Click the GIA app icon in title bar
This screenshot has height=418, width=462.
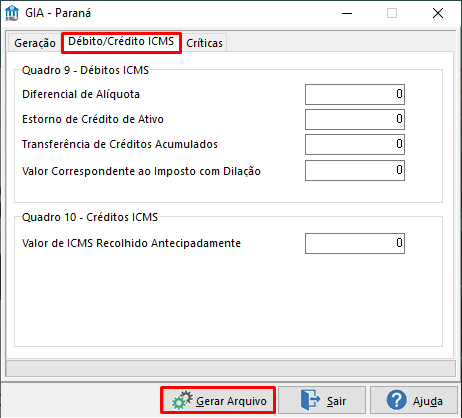(12, 13)
